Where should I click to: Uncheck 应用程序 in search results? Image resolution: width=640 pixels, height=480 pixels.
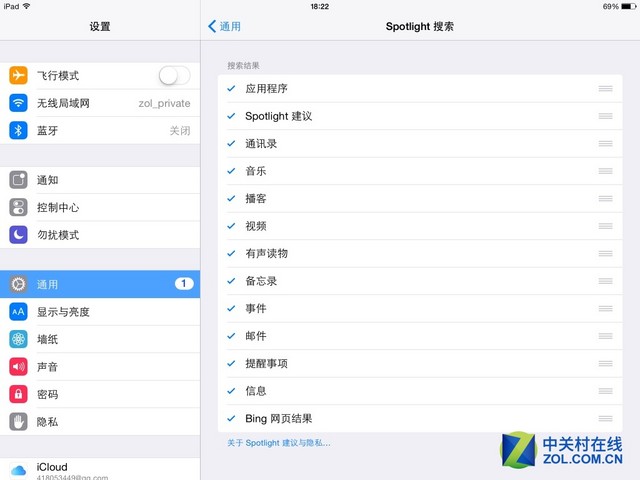[x=231, y=88]
